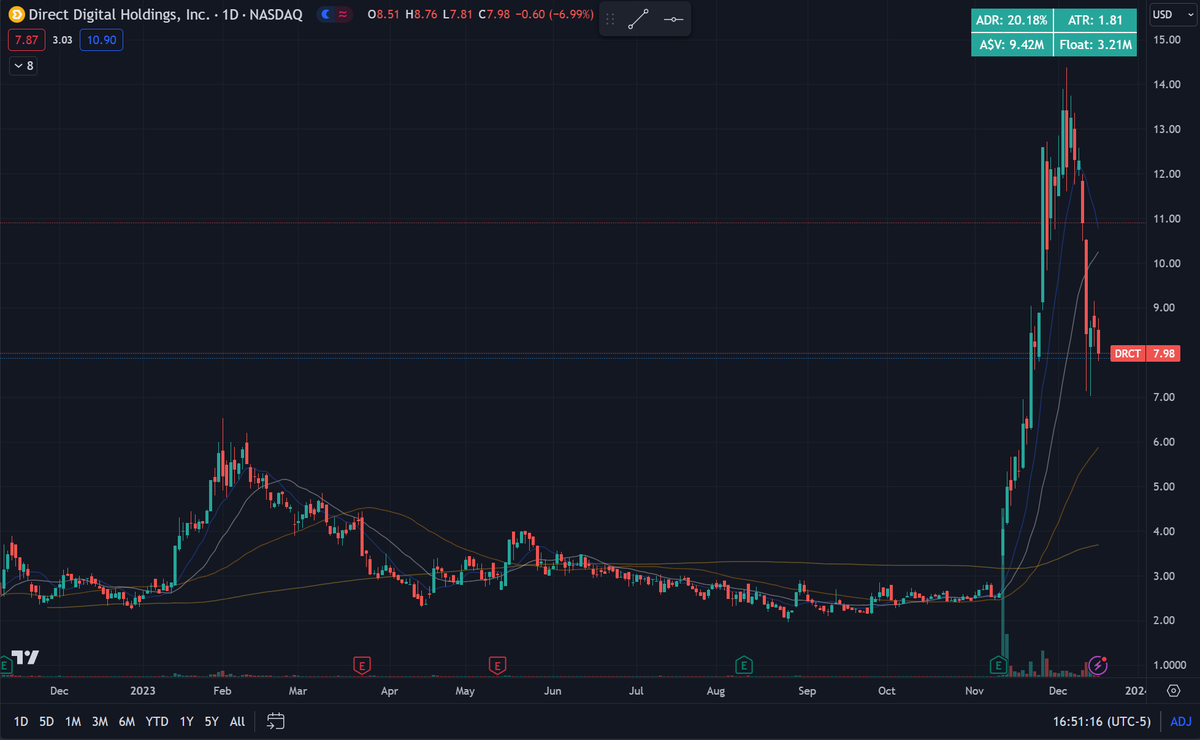Image resolution: width=1200 pixels, height=740 pixels.
Task: Click the DRCT 7.98 price label on axis
Action: [1145, 354]
